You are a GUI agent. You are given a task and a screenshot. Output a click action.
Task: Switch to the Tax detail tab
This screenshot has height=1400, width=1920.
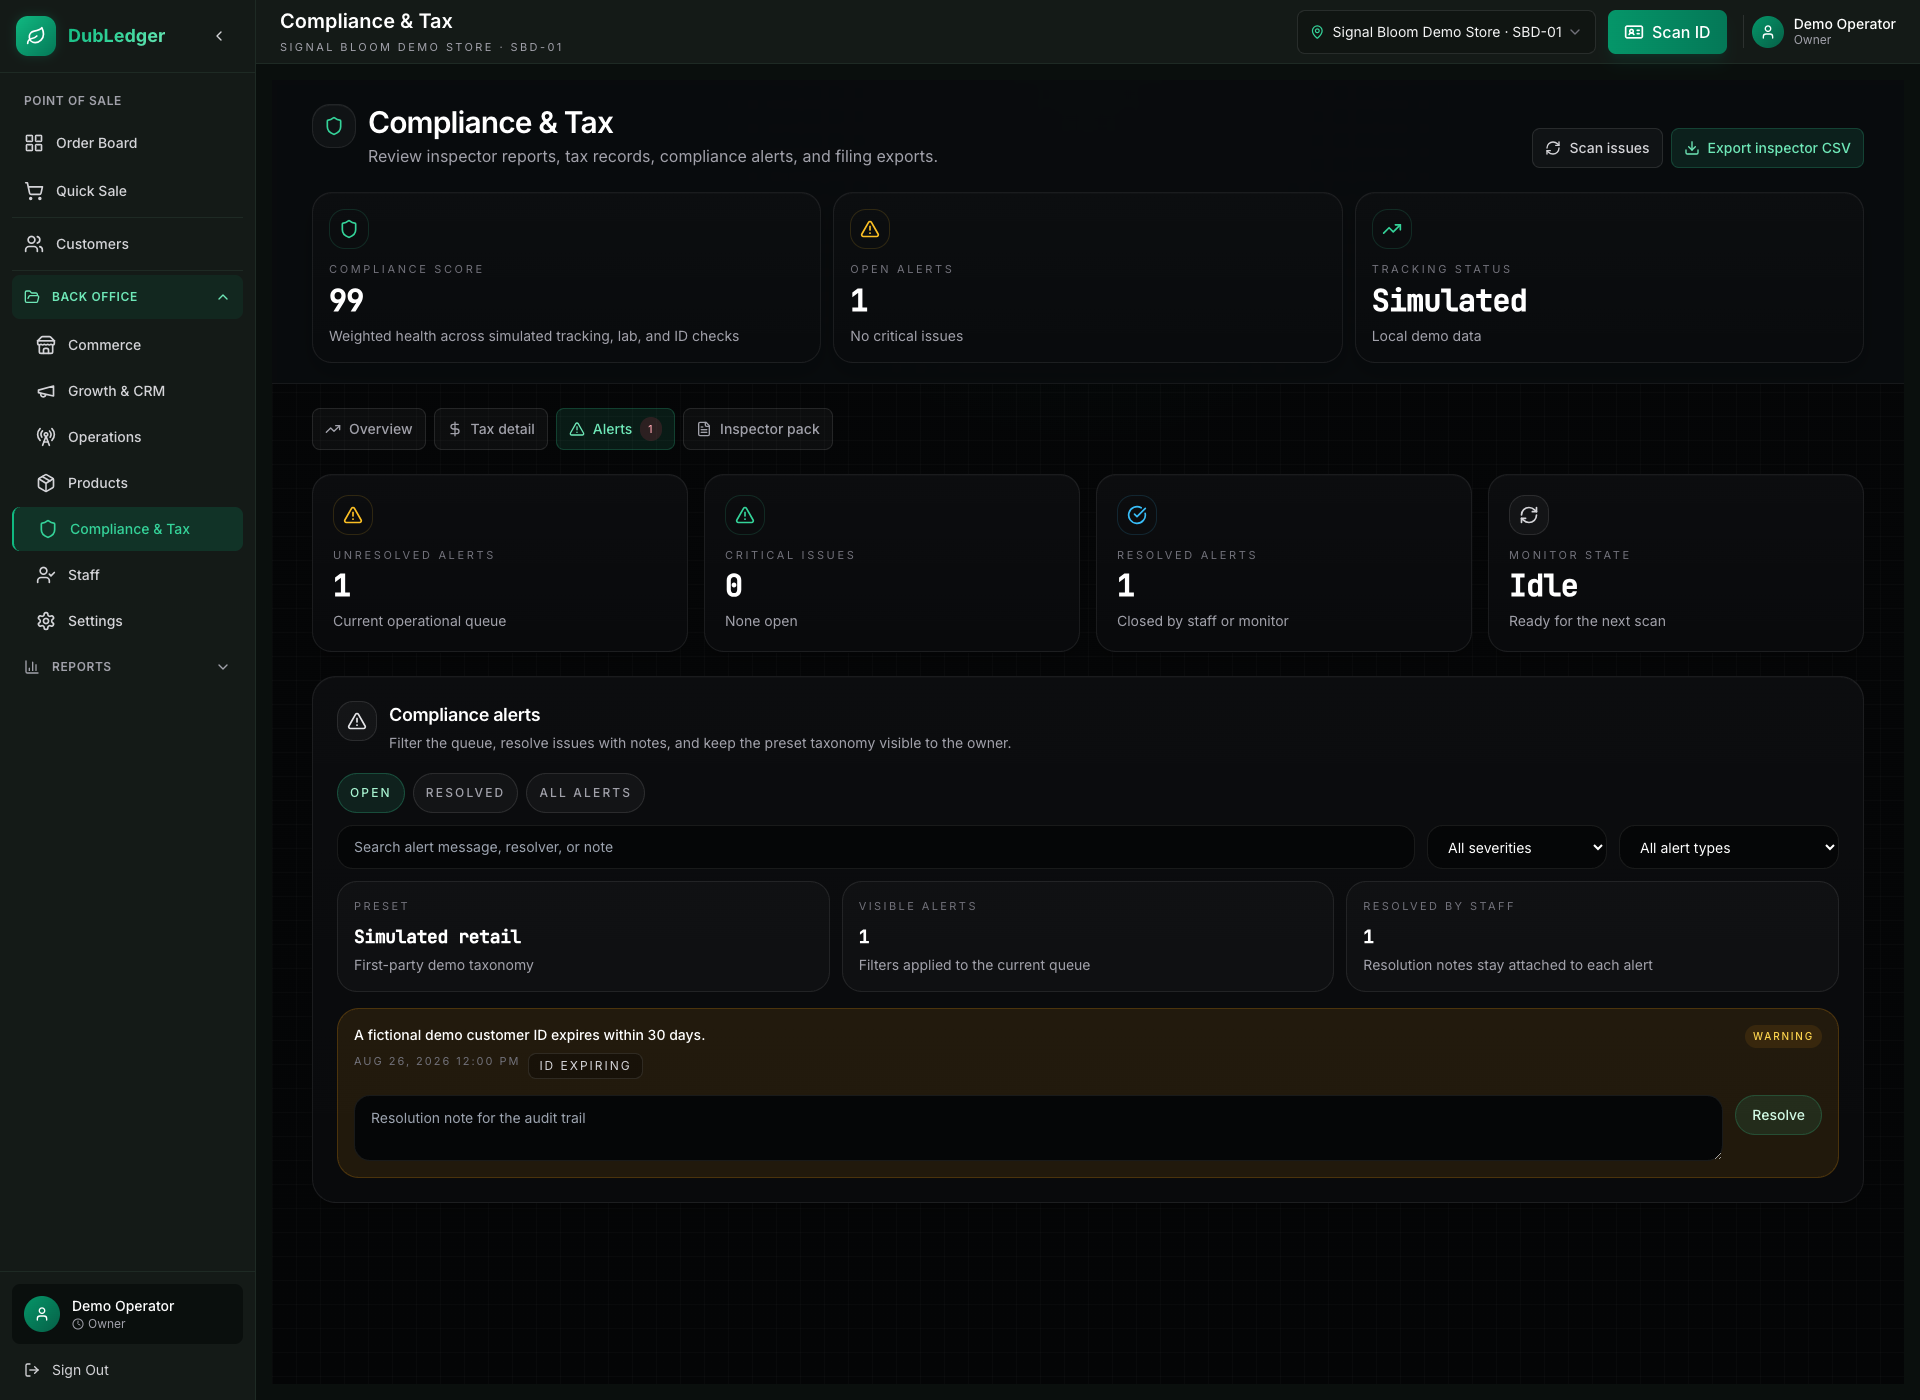(491, 429)
